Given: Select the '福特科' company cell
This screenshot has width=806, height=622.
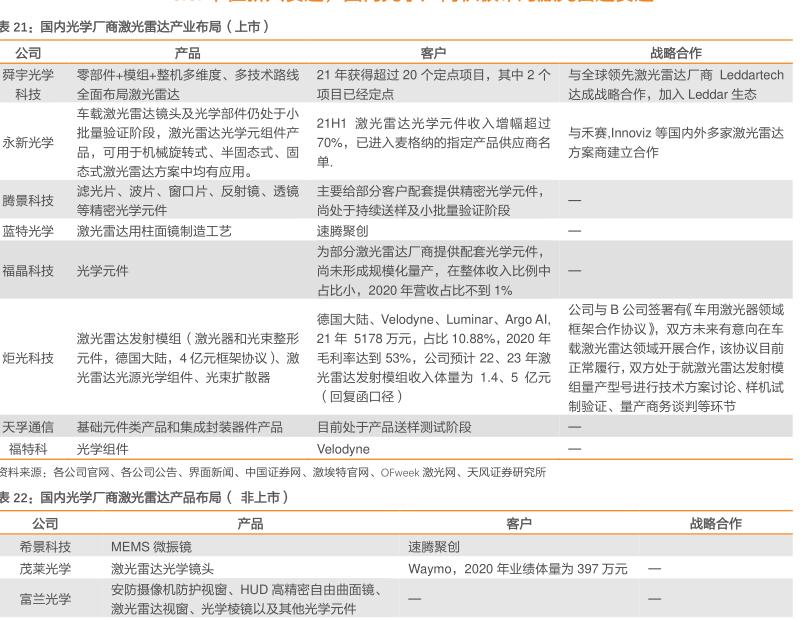Looking at the screenshot, I should coord(28,449).
